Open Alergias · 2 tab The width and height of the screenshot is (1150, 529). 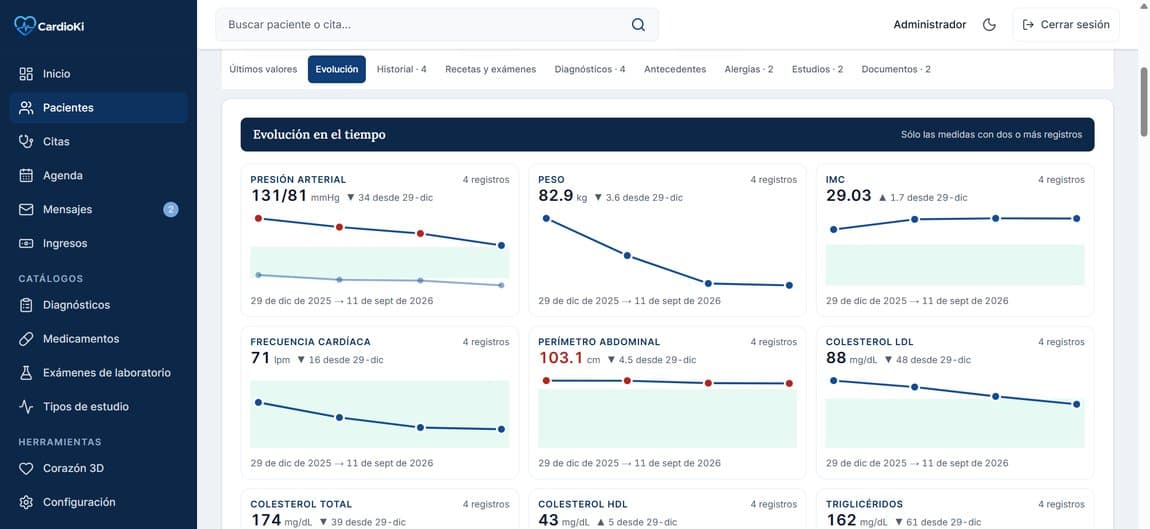[749, 69]
